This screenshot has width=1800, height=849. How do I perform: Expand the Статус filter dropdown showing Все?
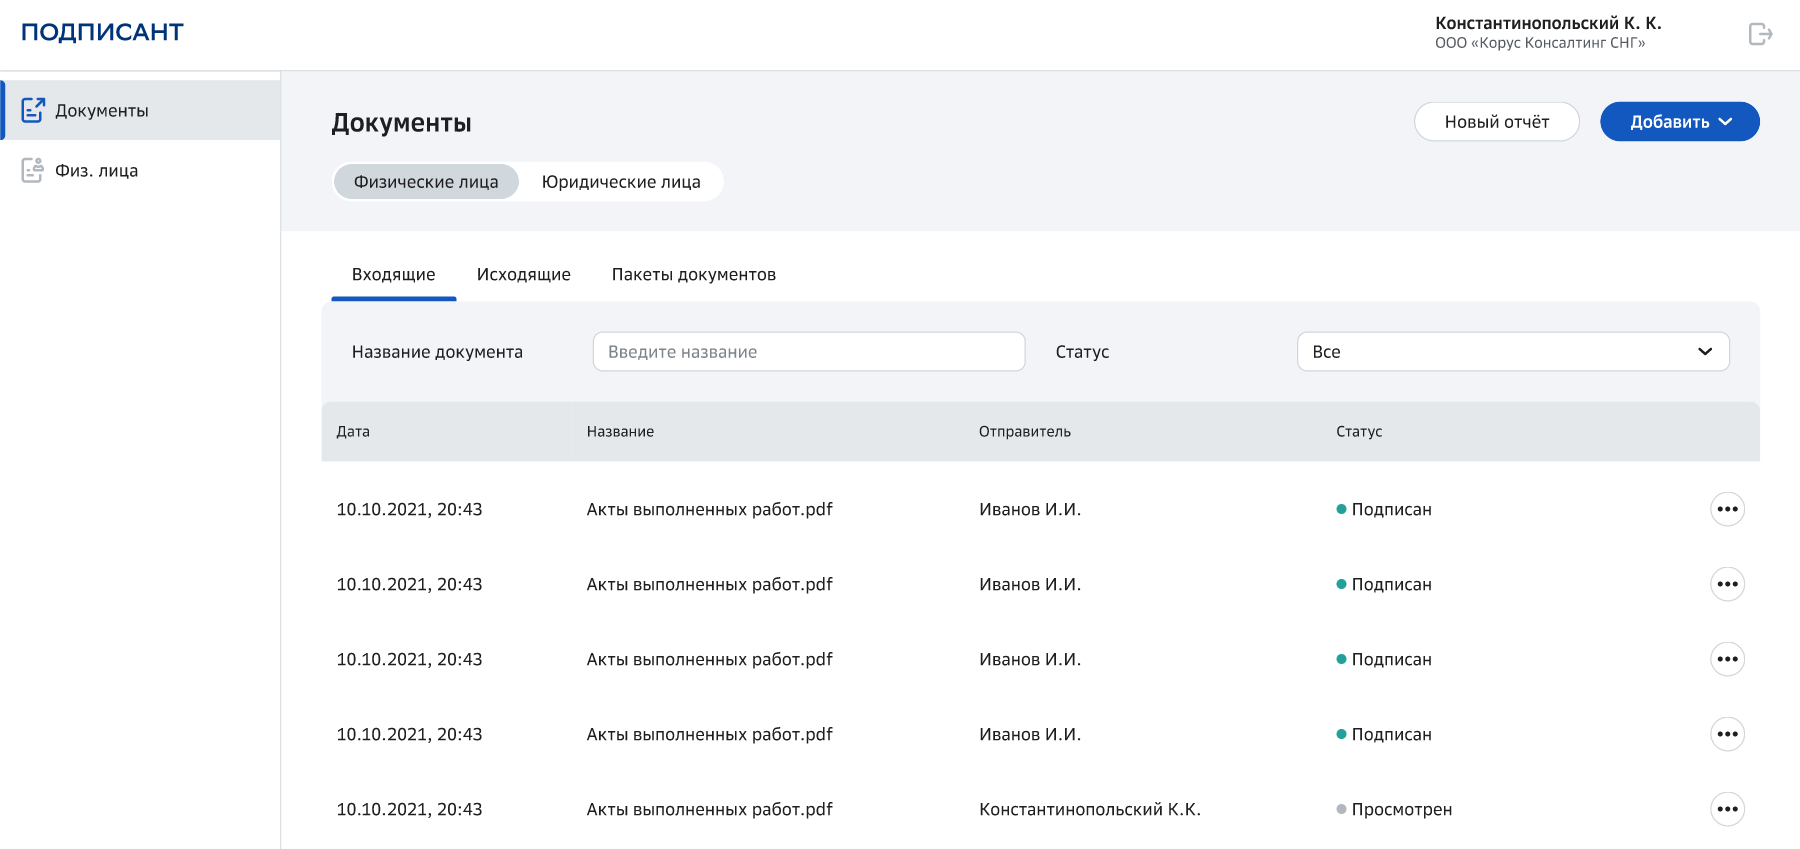click(x=1513, y=352)
